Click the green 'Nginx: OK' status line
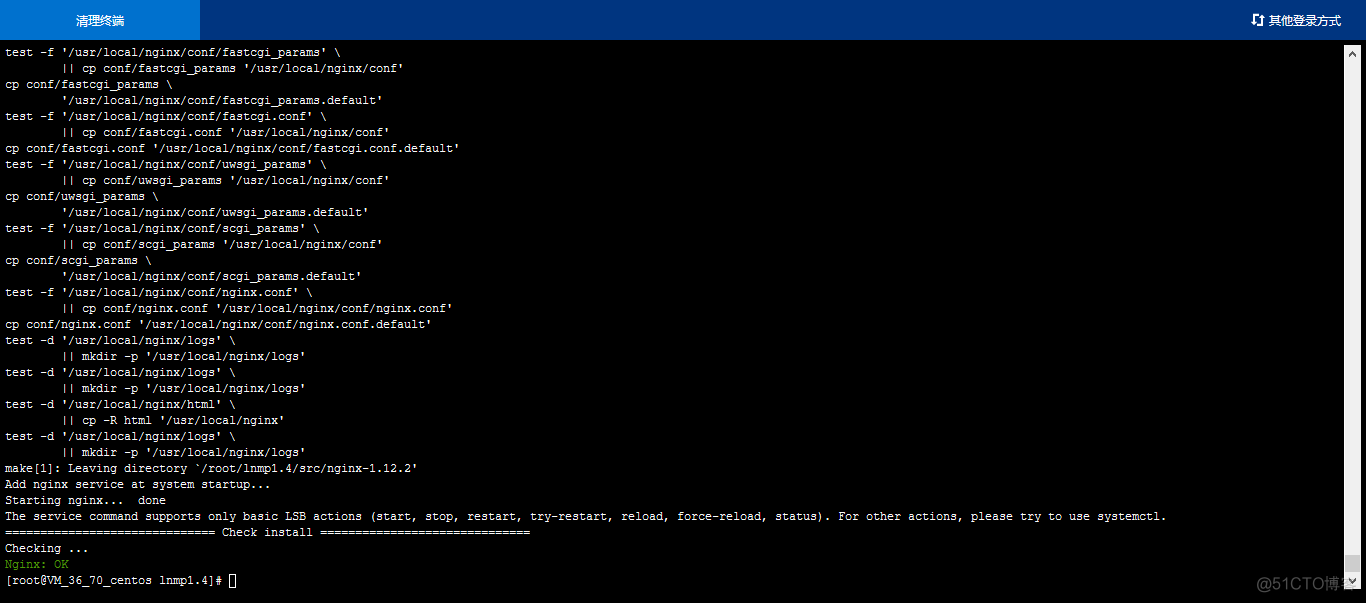This screenshot has width=1366, height=603. [37, 564]
